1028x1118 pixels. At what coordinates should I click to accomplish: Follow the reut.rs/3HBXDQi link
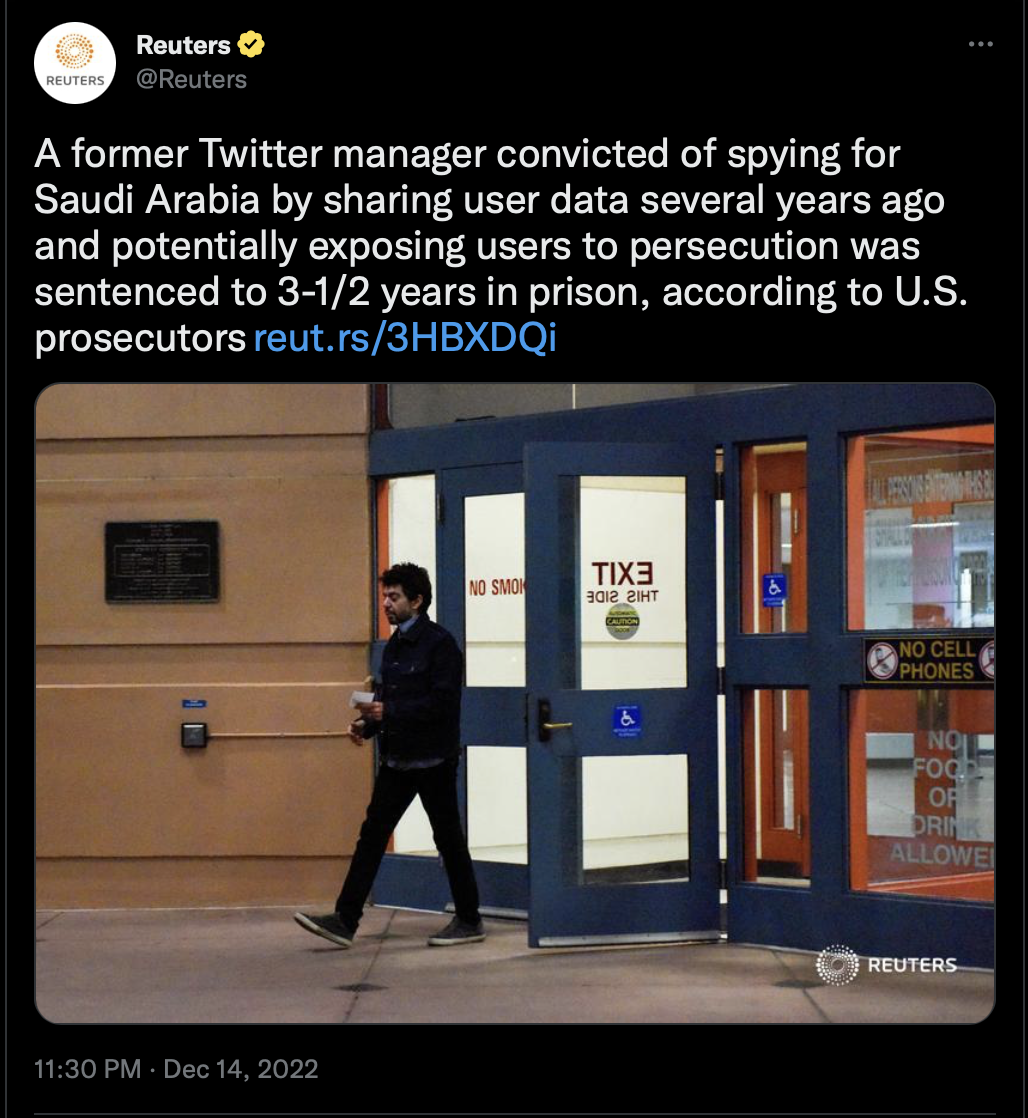click(405, 337)
